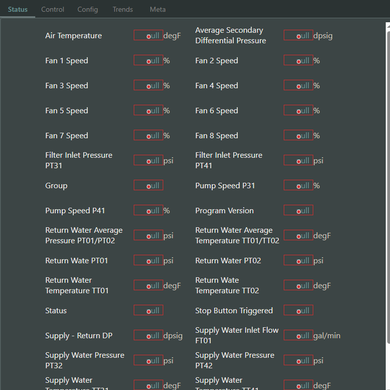
Task: Click the Status tab
Action: point(18,9)
